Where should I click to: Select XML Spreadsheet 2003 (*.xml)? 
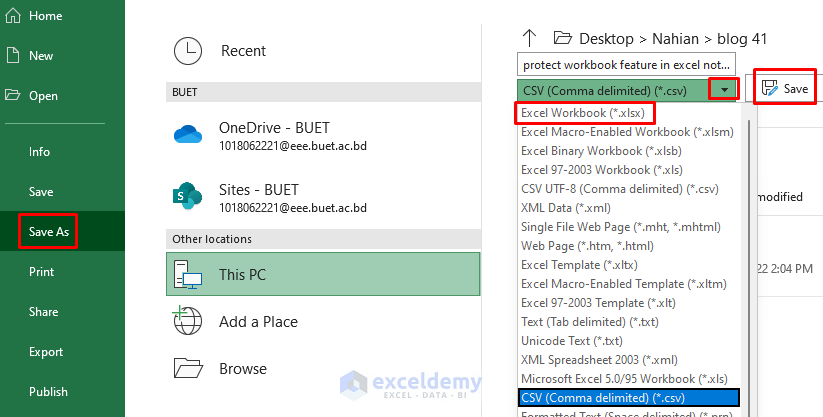[599, 360]
